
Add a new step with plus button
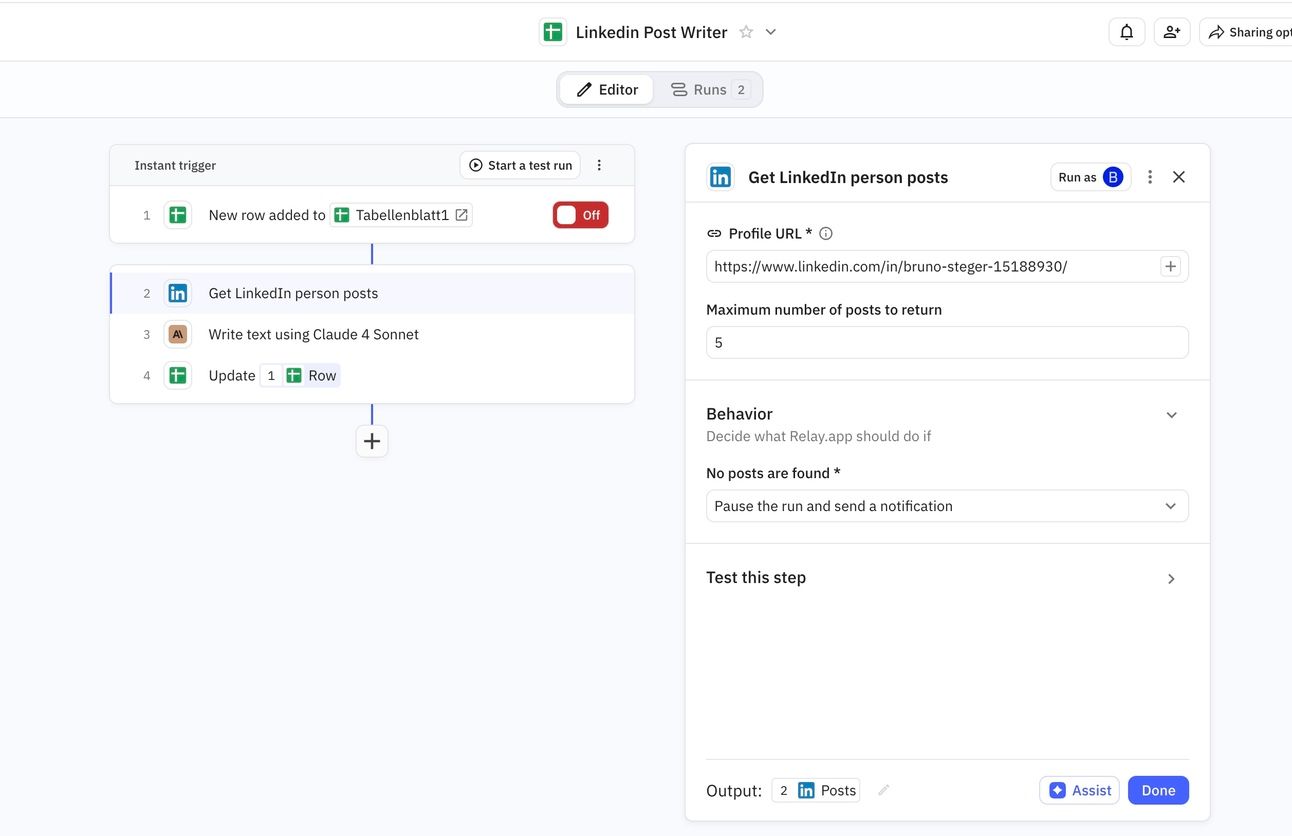[x=372, y=441]
